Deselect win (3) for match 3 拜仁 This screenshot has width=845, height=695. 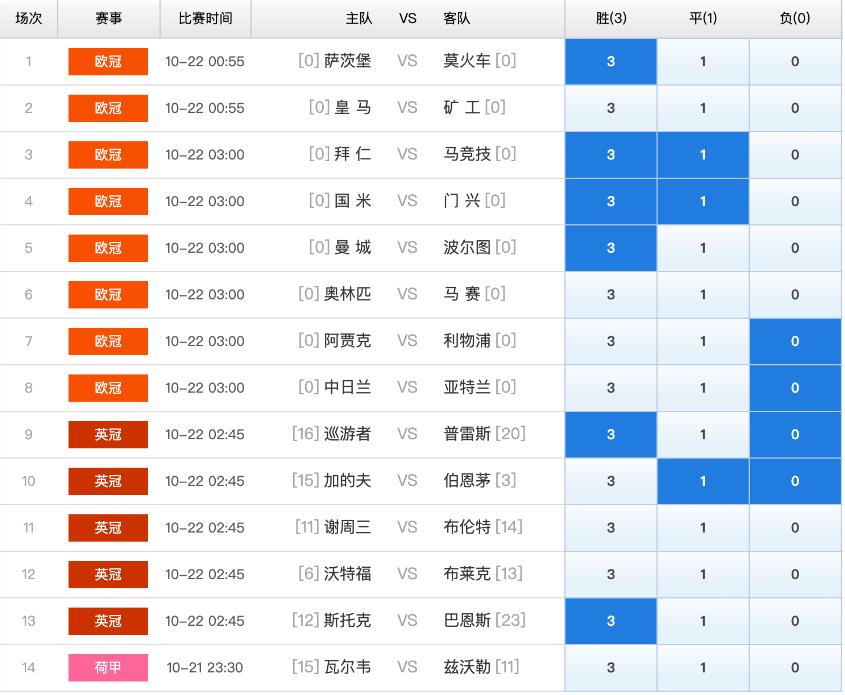611,155
